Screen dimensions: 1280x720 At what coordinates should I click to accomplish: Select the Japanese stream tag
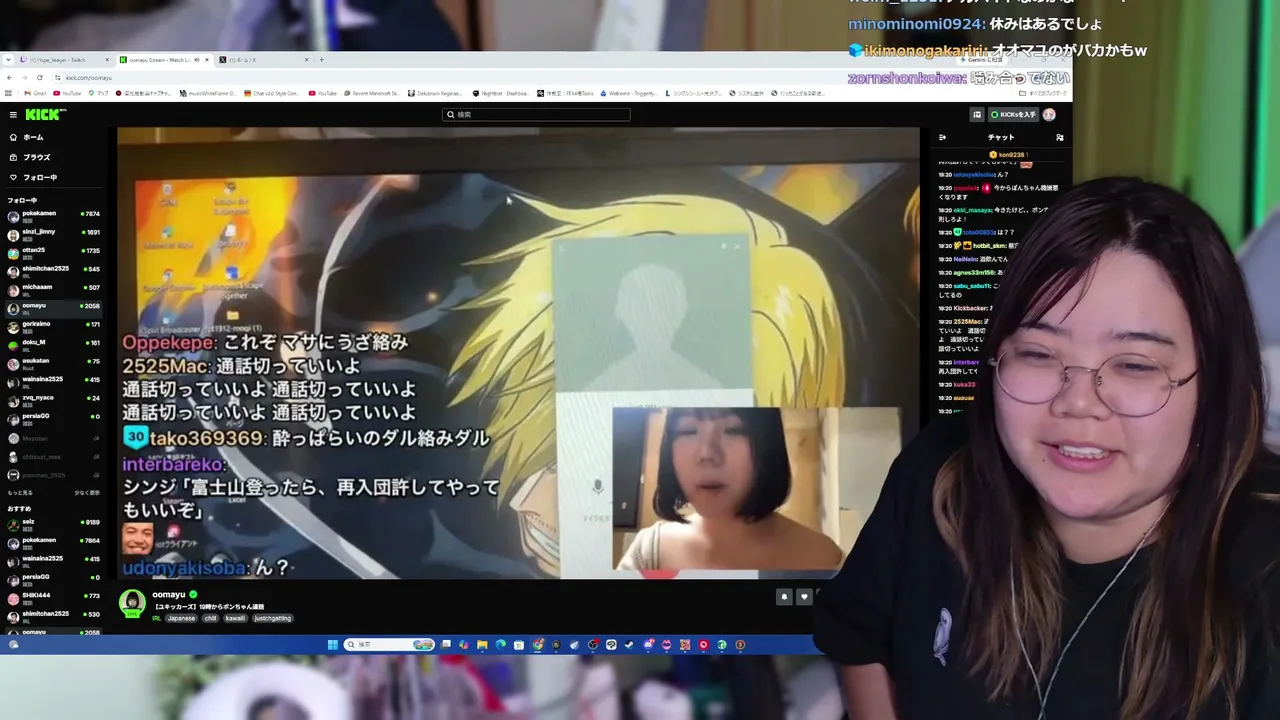181,619
